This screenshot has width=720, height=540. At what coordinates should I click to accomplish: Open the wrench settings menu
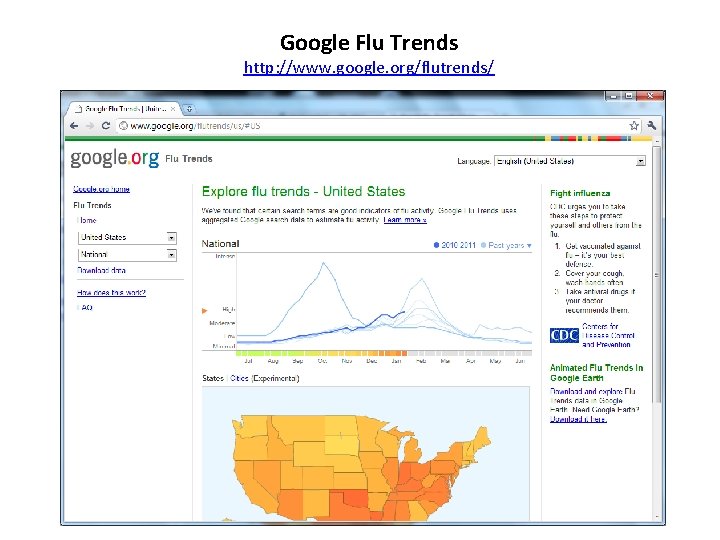click(652, 125)
